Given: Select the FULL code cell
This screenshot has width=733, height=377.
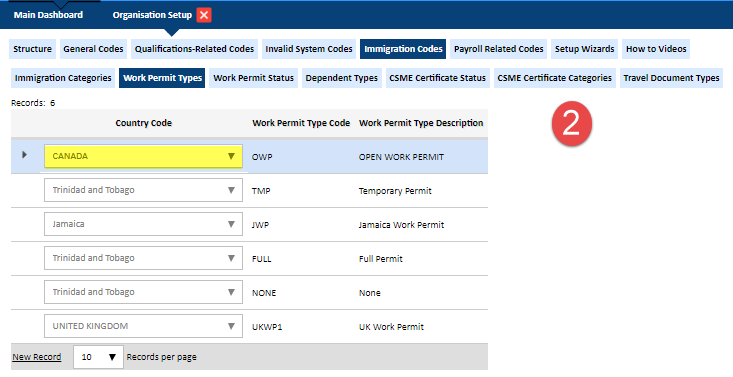Looking at the screenshot, I should (261, 259).
